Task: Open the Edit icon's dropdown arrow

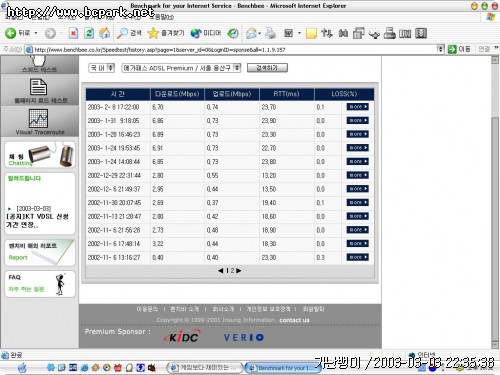Action: [299, 33]
